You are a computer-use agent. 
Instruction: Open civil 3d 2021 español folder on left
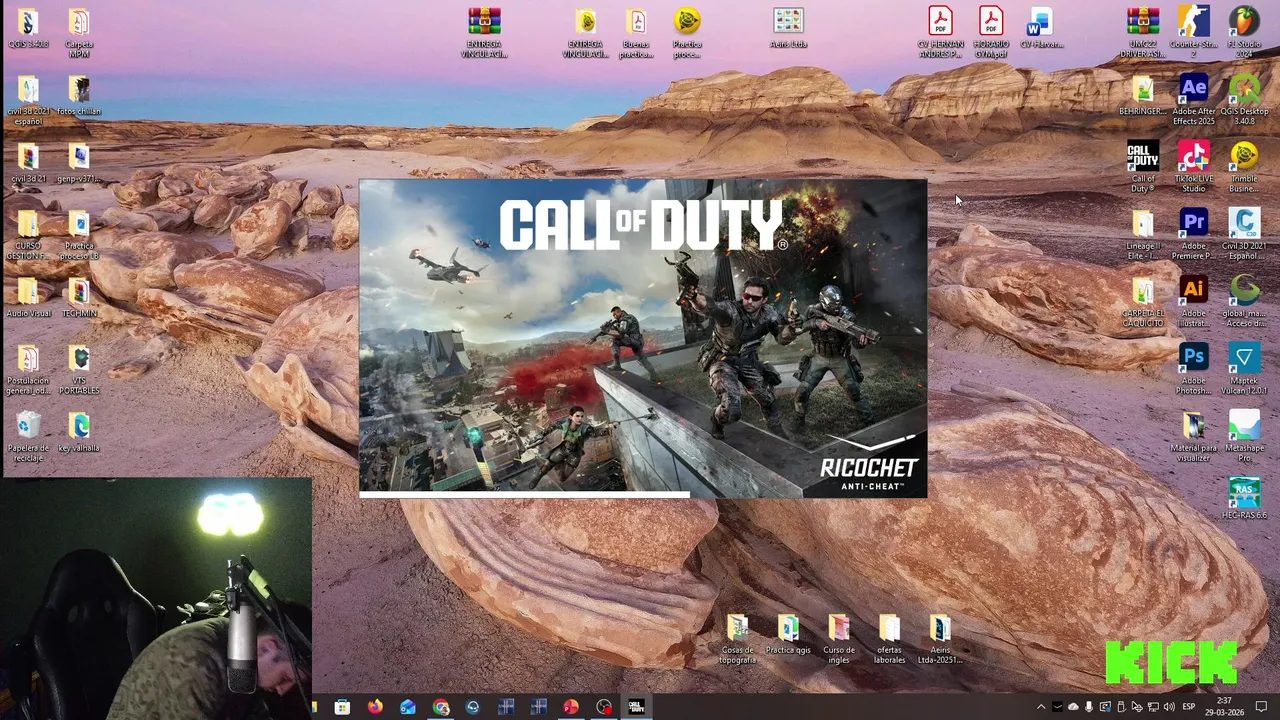point(28,100)
